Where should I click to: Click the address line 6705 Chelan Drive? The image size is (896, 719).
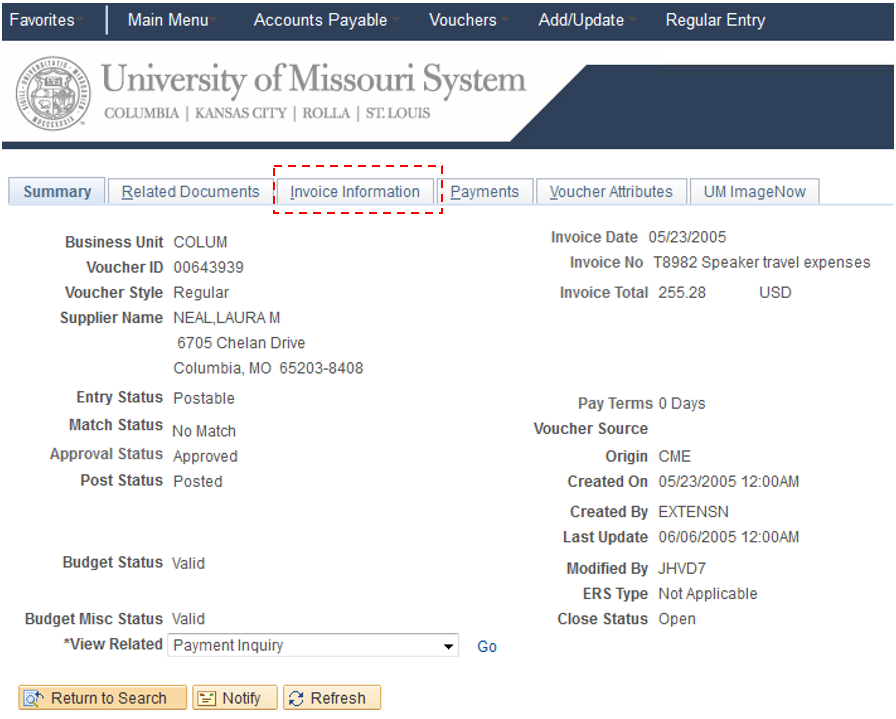[x=241, y=343]
